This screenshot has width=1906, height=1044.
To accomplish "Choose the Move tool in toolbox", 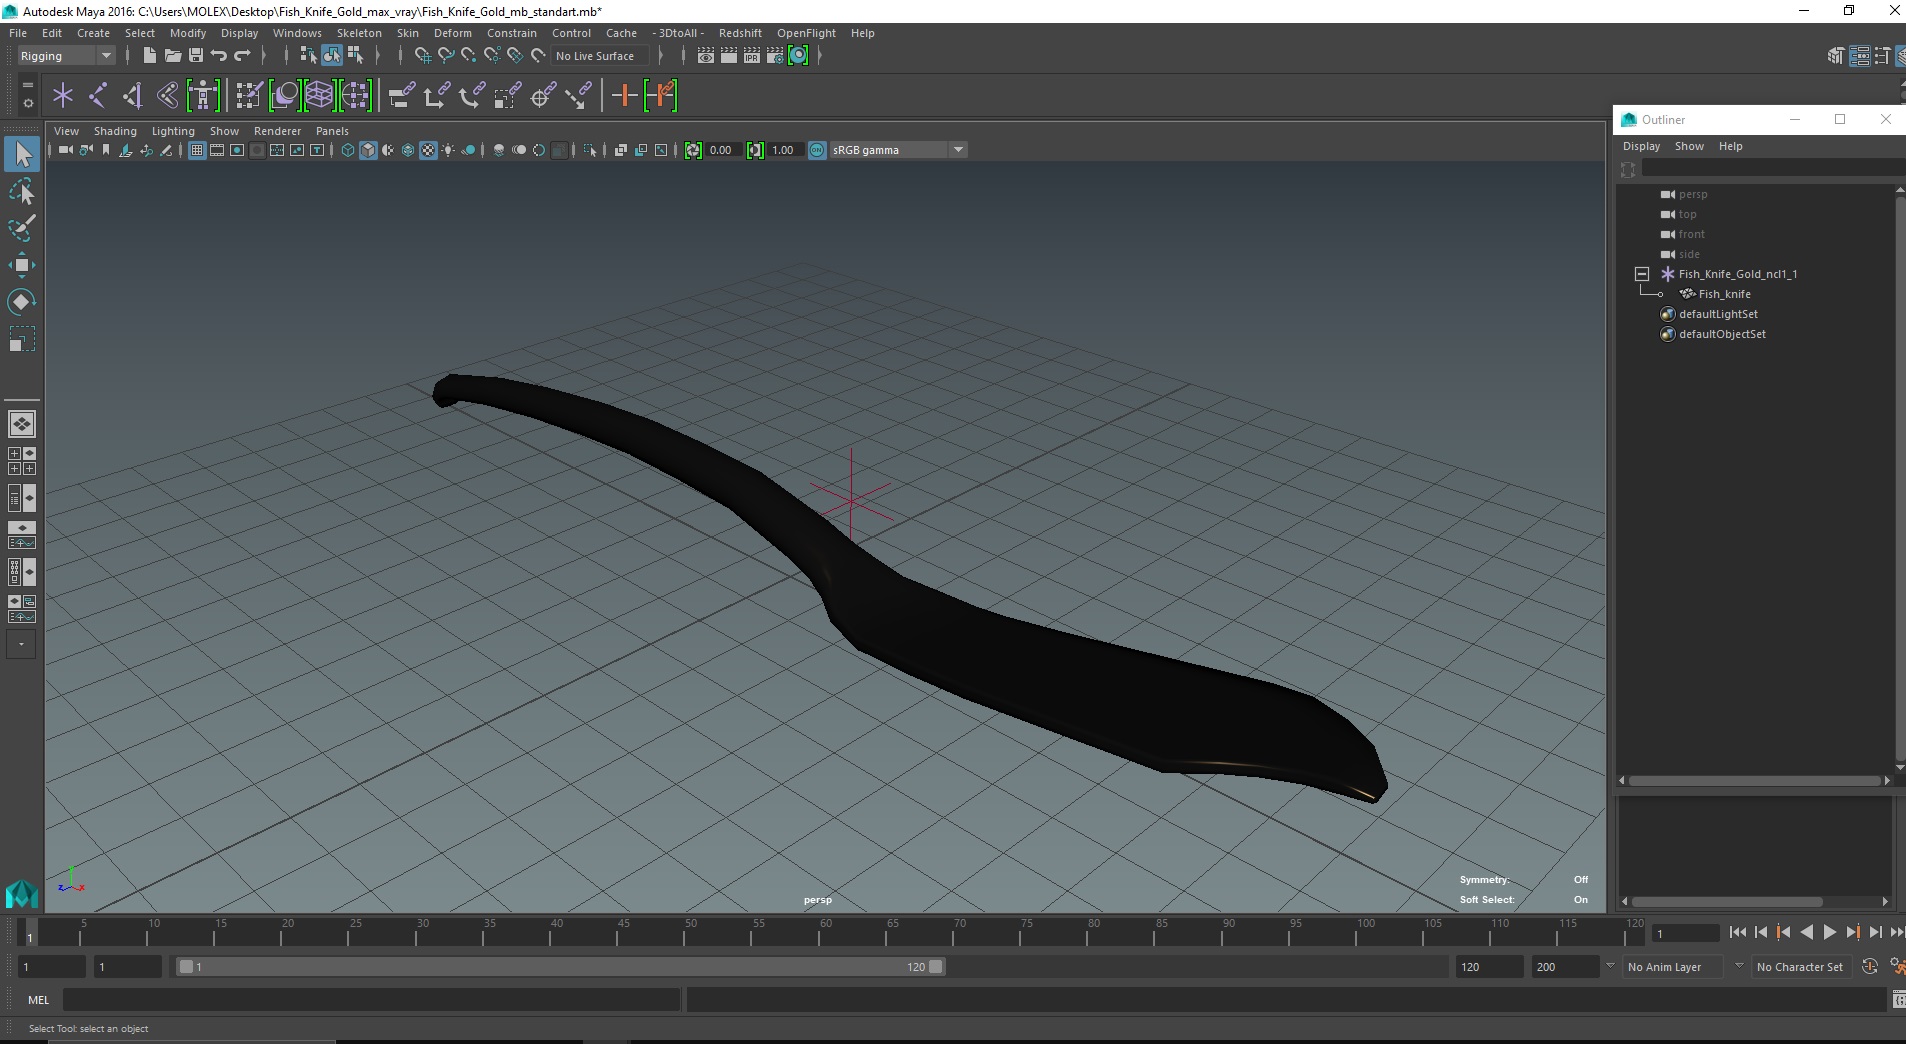I will (22, 265).
